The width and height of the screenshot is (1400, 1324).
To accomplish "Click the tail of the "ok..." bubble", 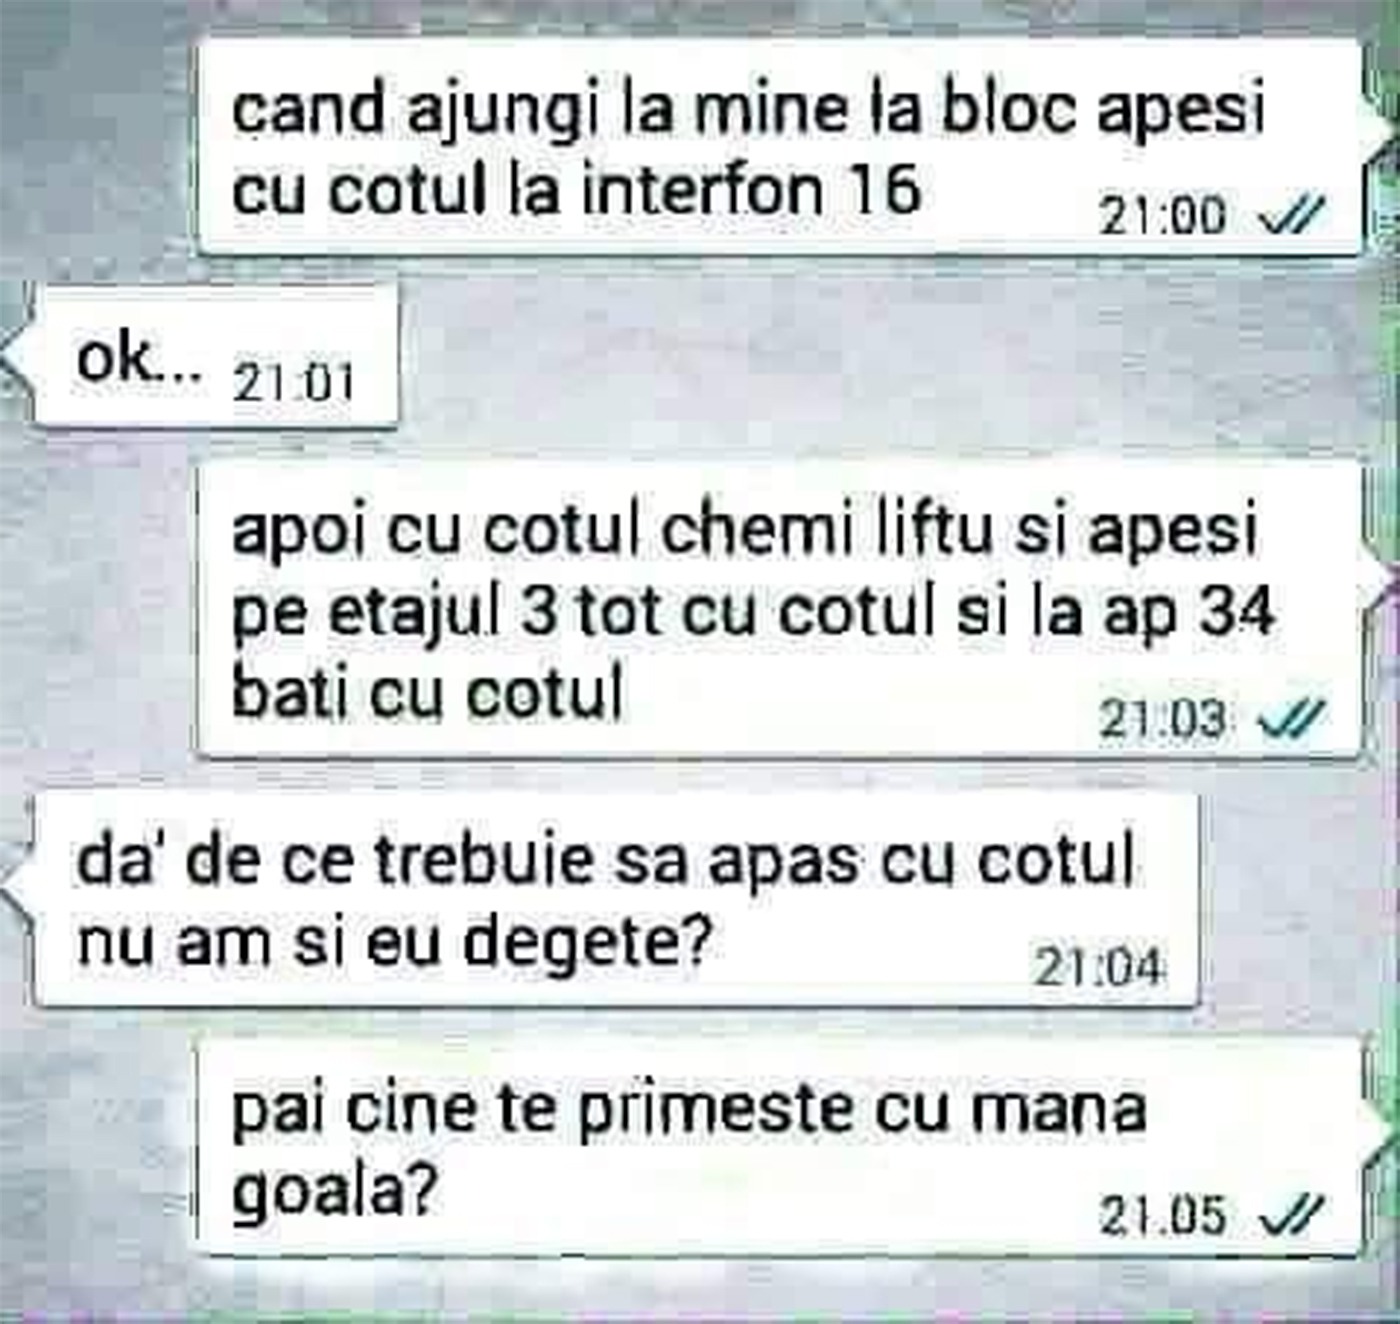I will coord(18,358).
